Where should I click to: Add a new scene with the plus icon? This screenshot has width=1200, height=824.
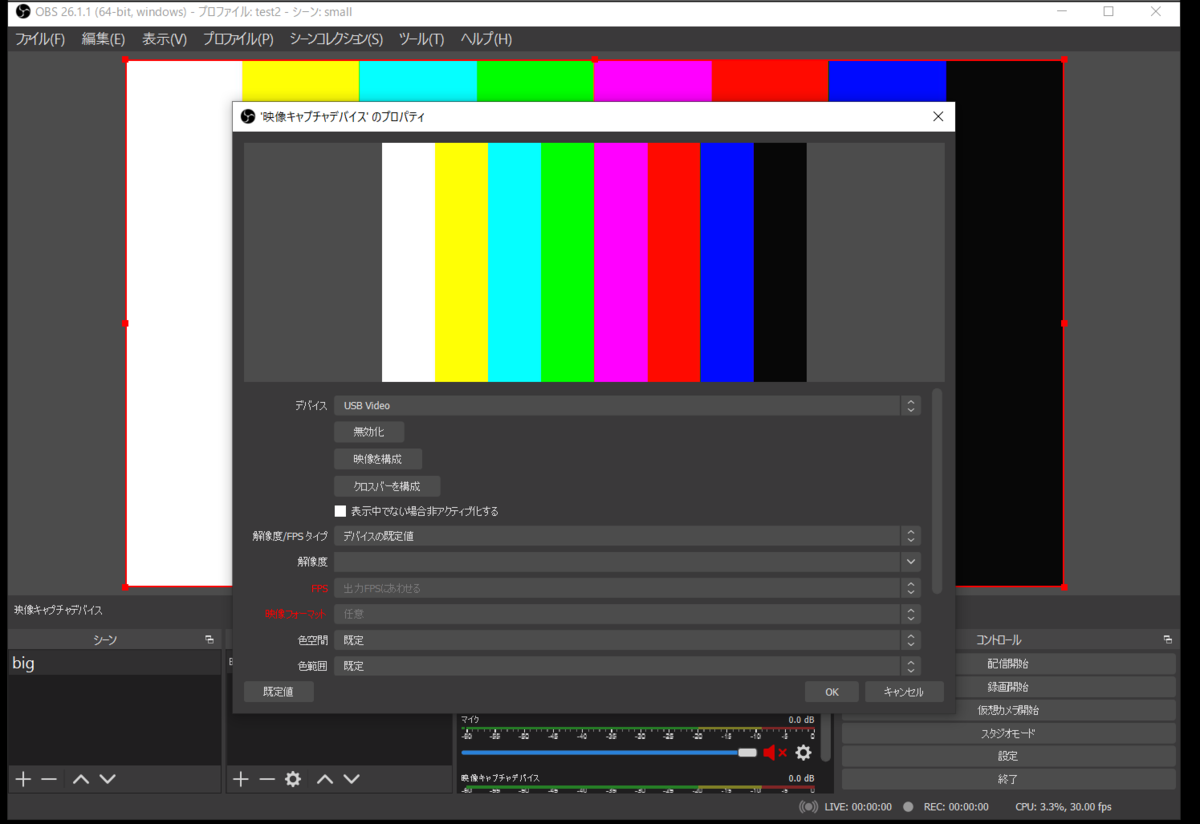[x=22, y=779]
